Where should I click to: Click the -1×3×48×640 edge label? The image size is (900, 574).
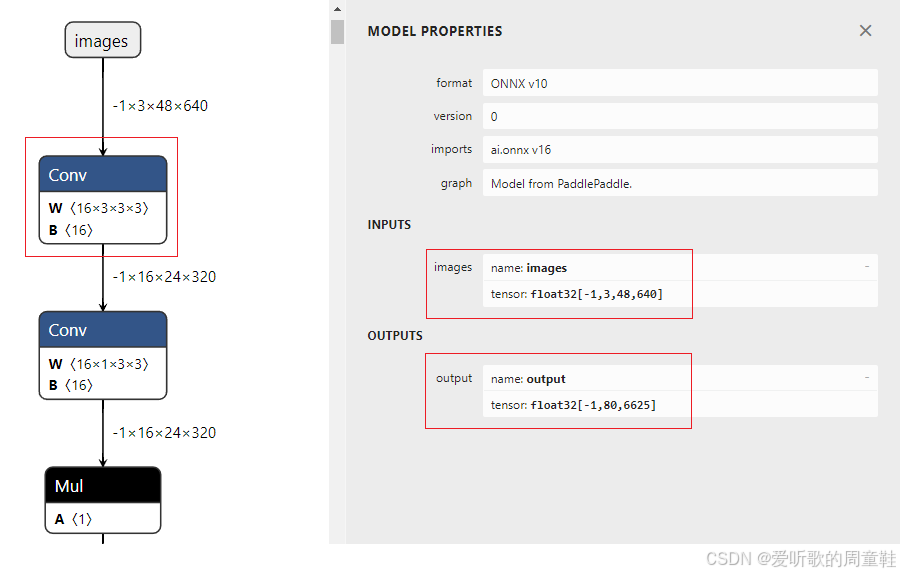tap(160, 106)
